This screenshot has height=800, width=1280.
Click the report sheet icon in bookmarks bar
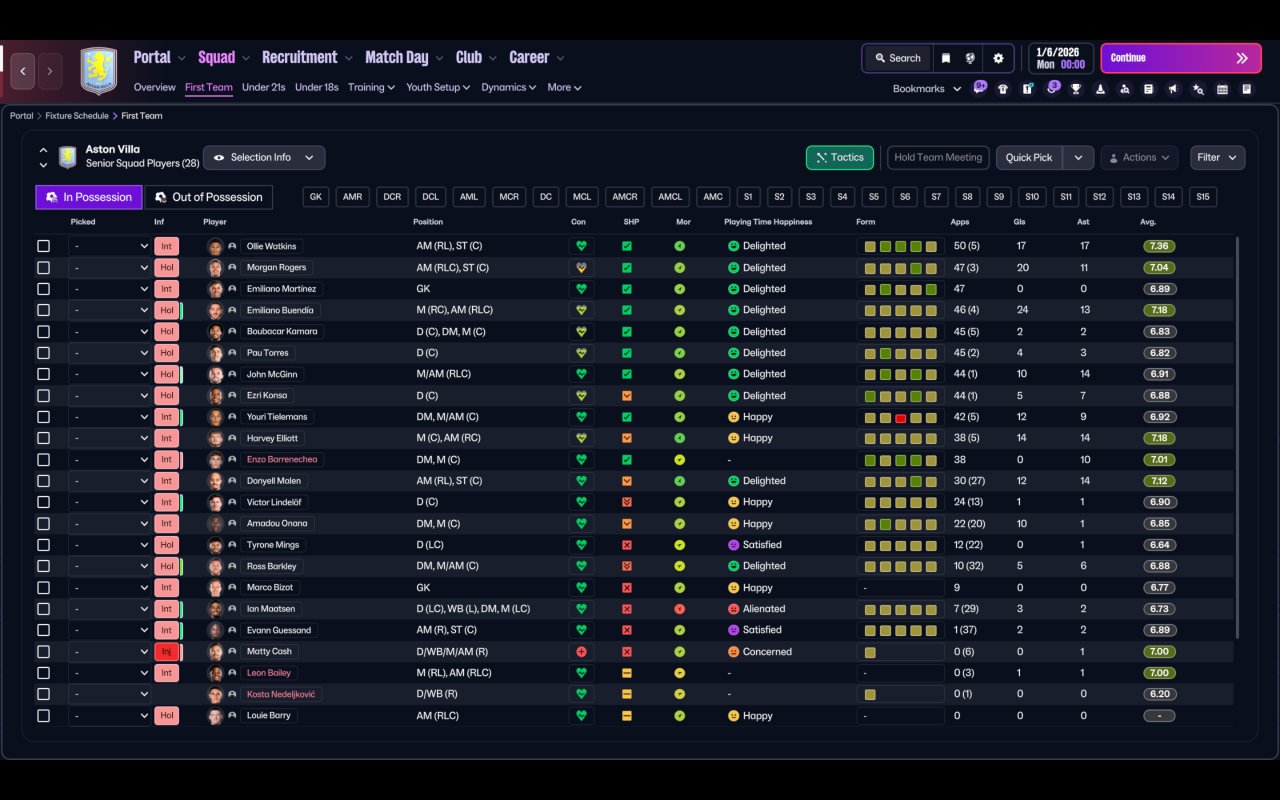click(x=1149, y=89)
